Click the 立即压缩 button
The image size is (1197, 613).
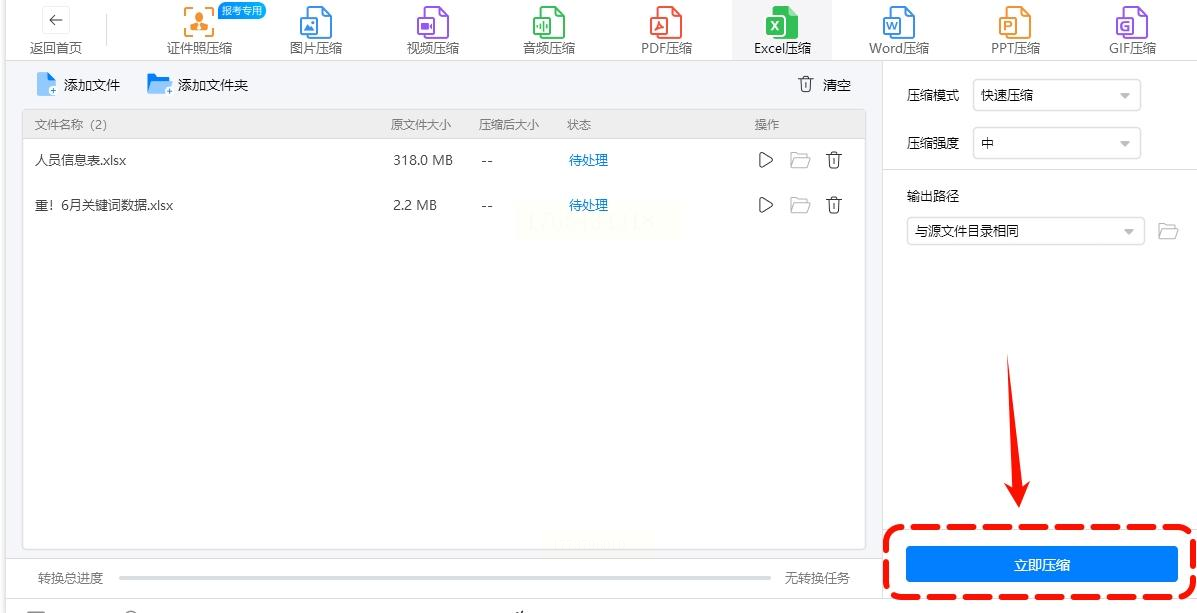(1041, 565)
